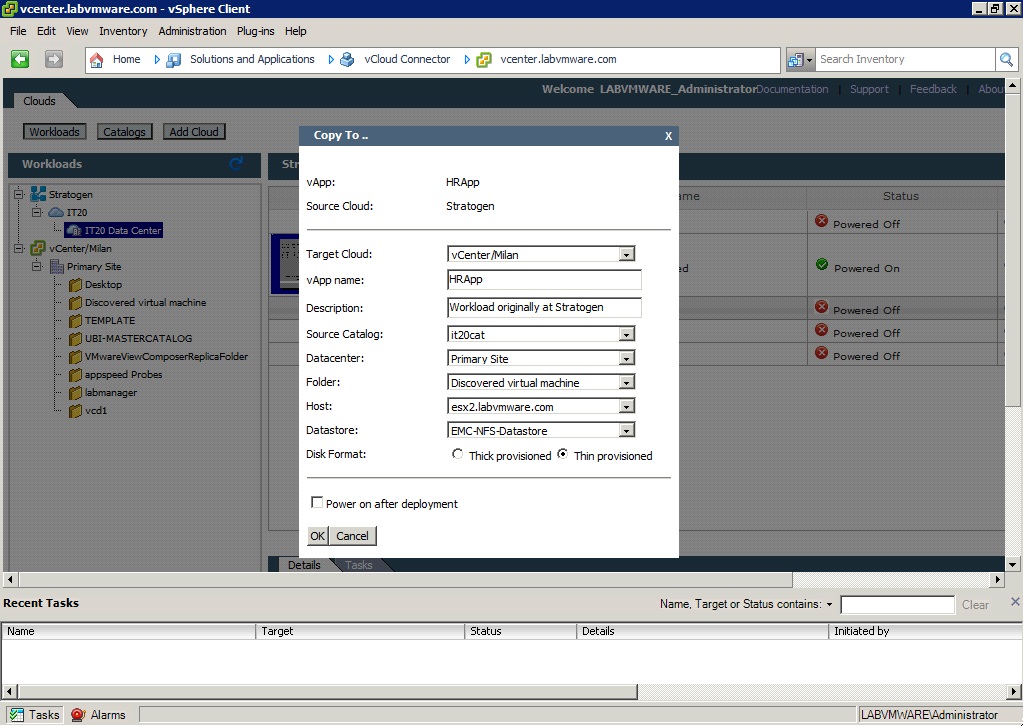Open the Support link
The width and height of the screenshot is (1023, 726).
pos(869,89)
